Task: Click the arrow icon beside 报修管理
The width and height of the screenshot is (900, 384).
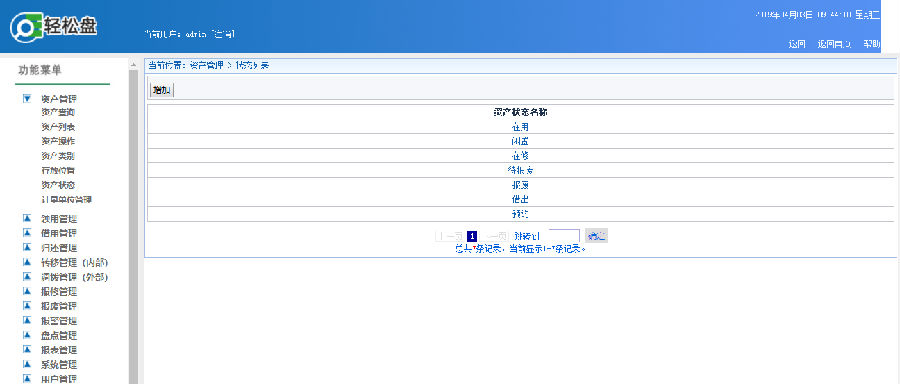Action: click(x=26, y=291)
